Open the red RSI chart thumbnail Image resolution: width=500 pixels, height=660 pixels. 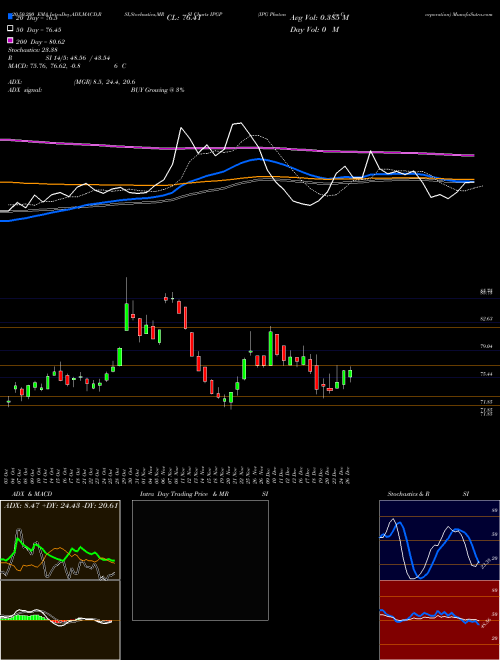pyautogui.click(x=439, y=620)
